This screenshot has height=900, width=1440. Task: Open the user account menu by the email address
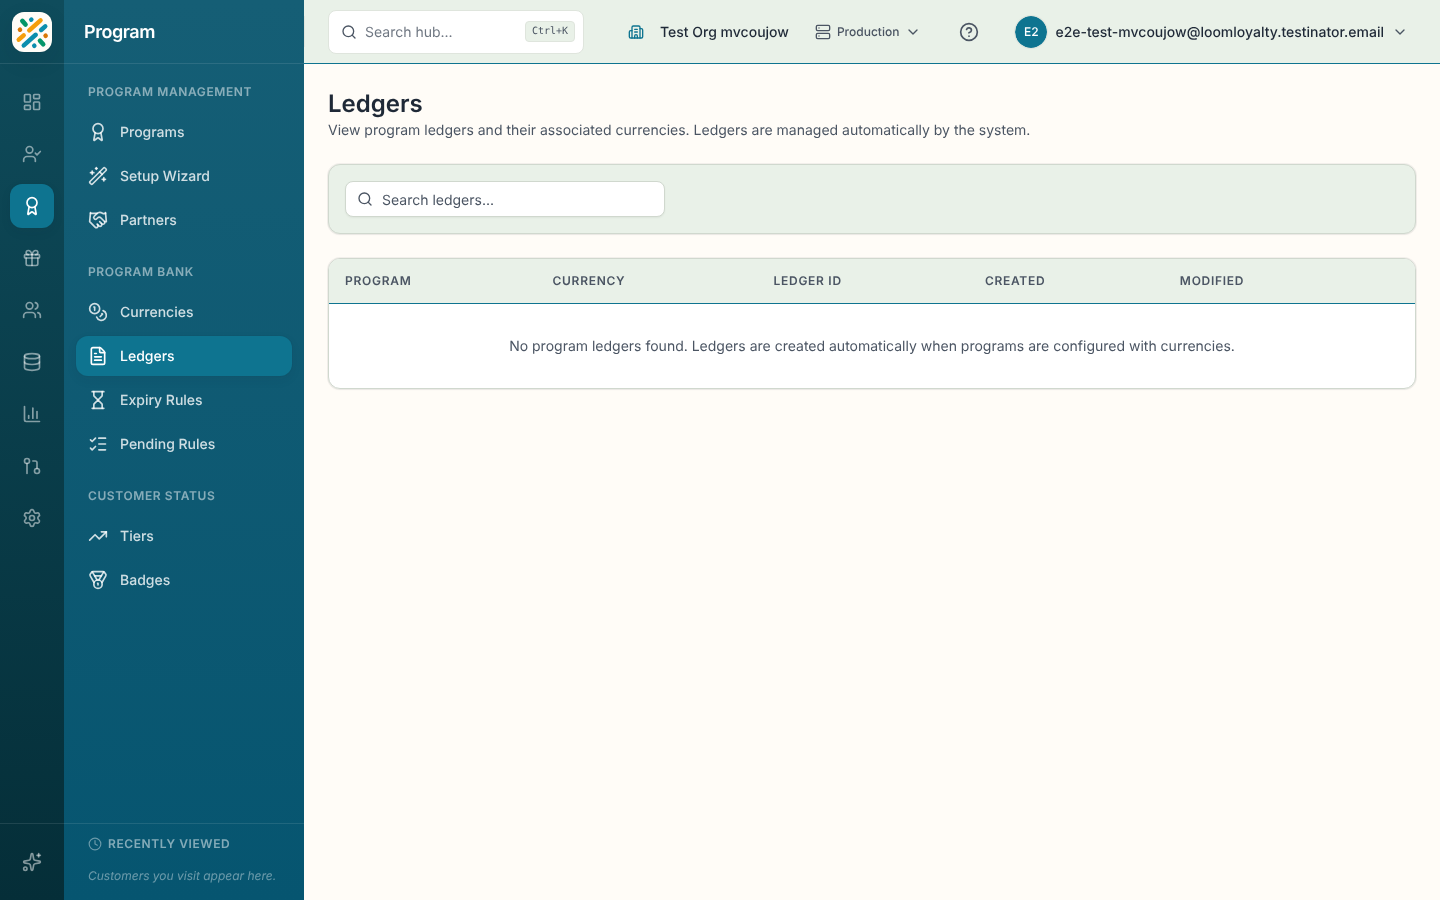coord(1211,32)
